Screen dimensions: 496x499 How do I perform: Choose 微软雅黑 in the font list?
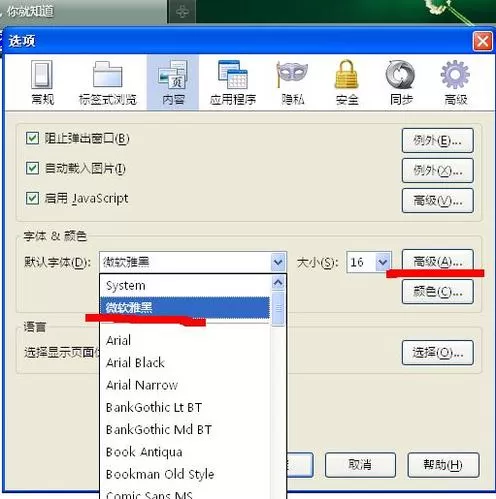tap(185, 307)
